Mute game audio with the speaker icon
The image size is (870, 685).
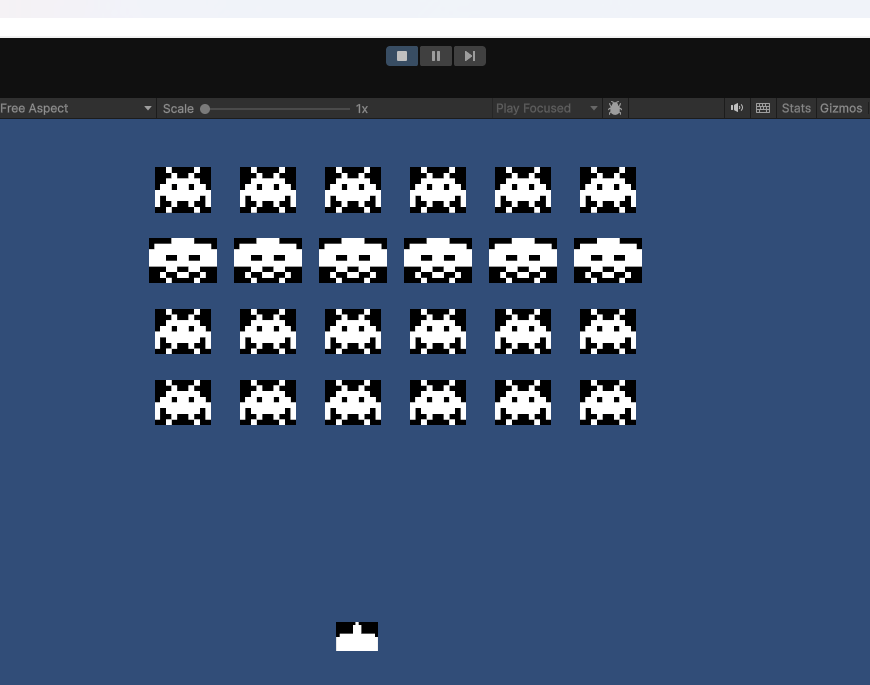coord(737,108)
